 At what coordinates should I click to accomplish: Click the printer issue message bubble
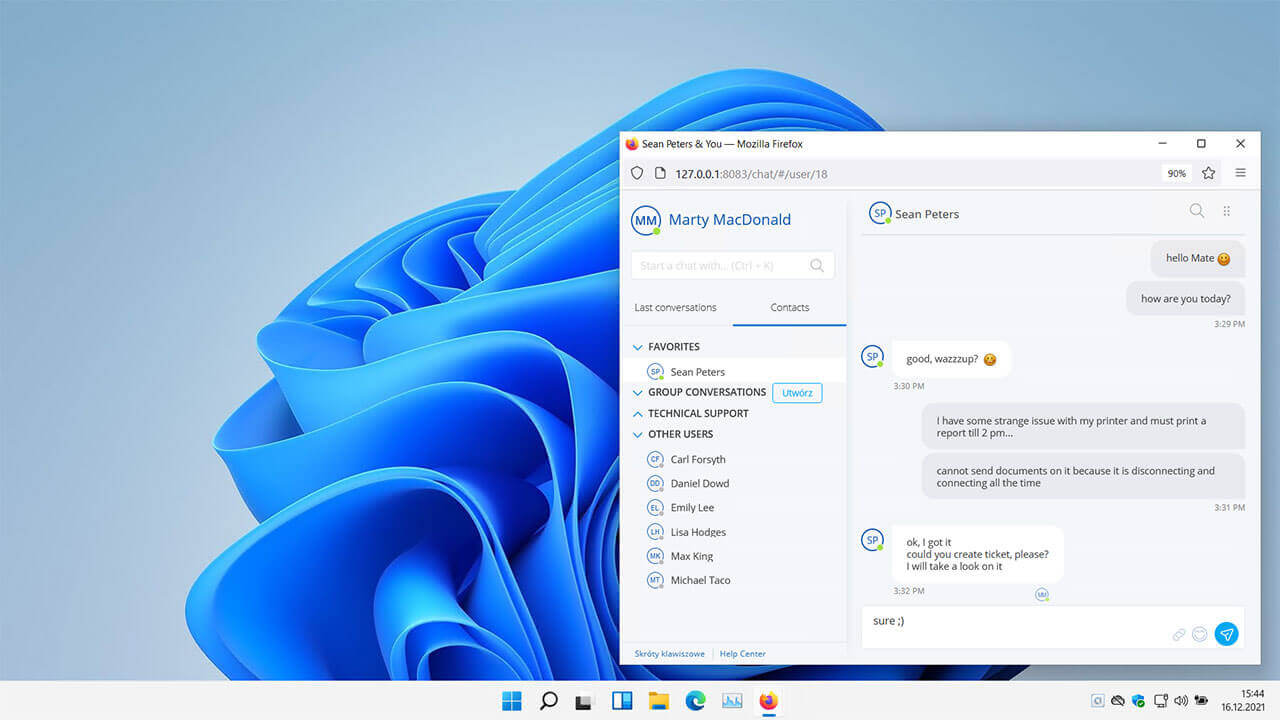(x=1083, y=427)
